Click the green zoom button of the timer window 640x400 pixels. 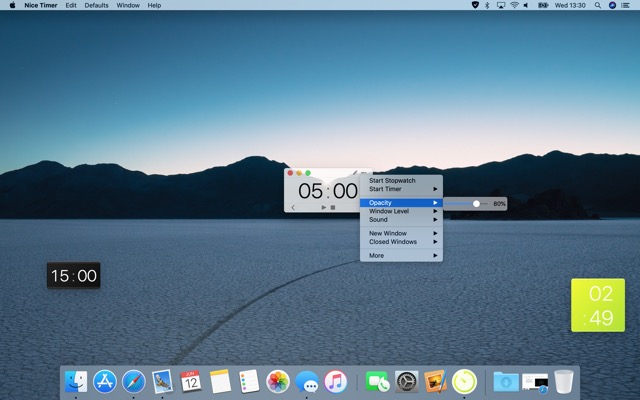pyautogui.click(x=308, y=173)
